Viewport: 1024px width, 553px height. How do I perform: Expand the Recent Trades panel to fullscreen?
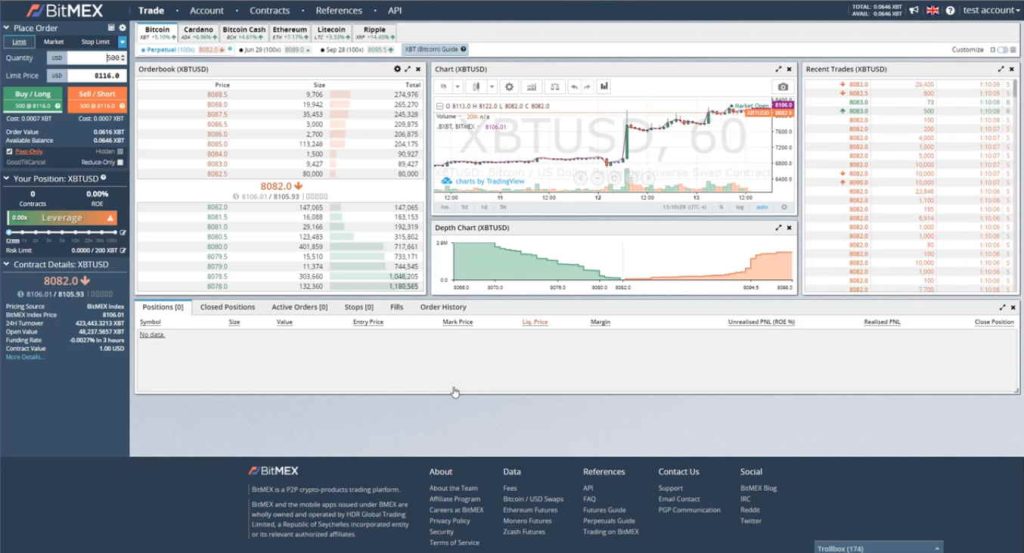[x=1001, y=69]
